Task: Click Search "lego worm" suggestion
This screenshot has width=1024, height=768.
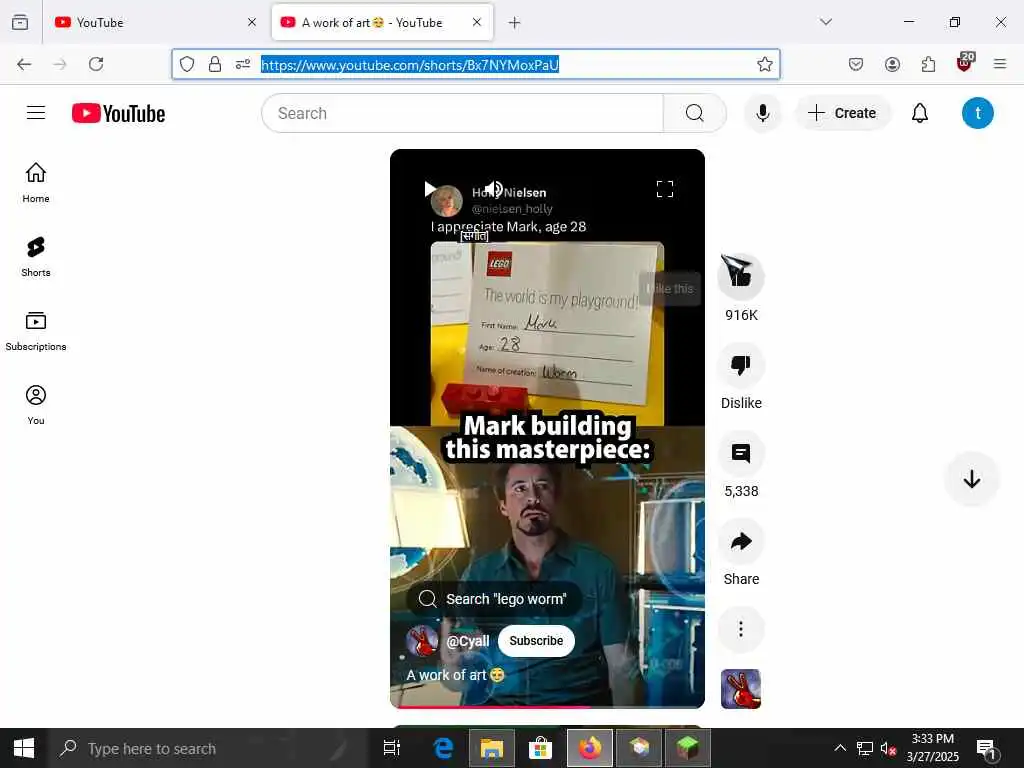Action: click(x=494, y=599)
